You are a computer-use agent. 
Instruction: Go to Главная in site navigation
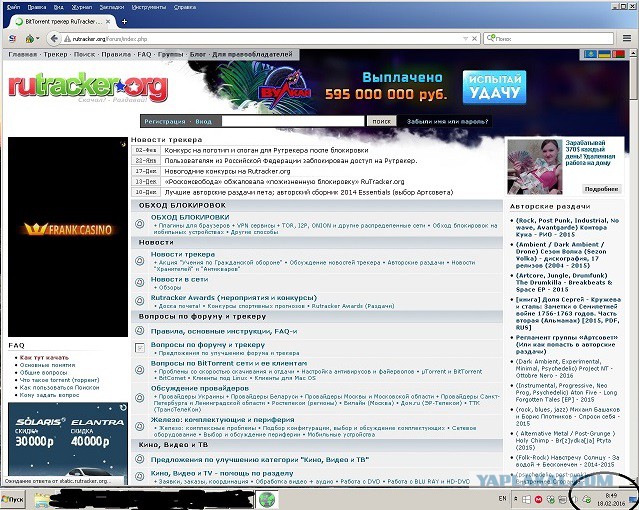(x=23, y=54)
